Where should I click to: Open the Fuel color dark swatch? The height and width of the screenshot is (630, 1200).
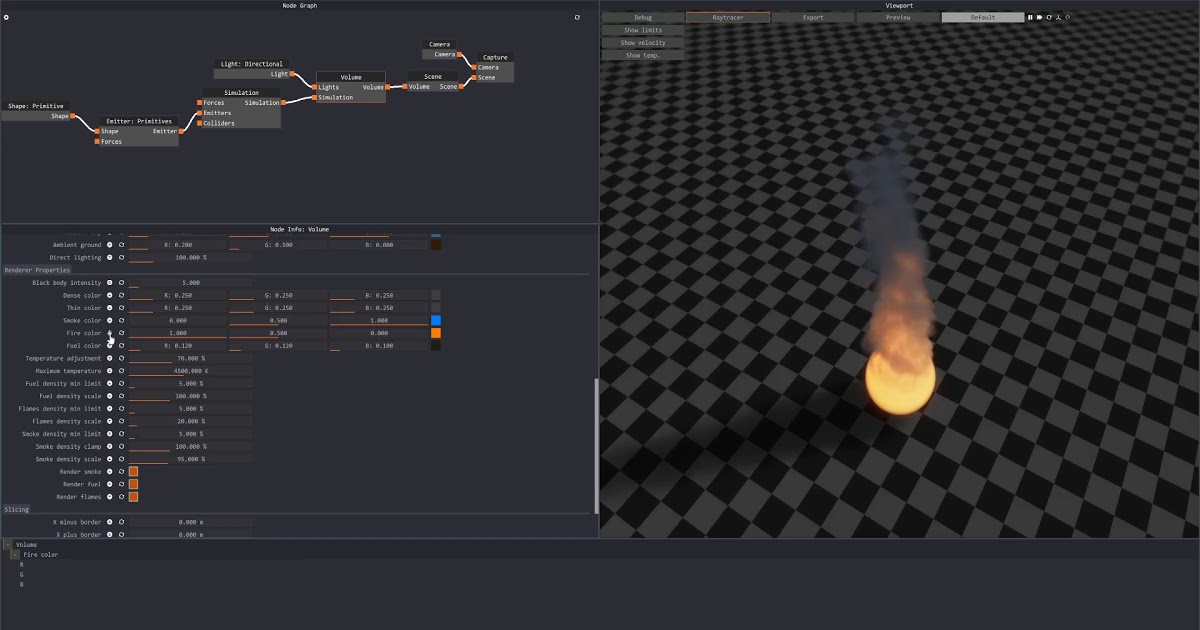tap(436, 346)
